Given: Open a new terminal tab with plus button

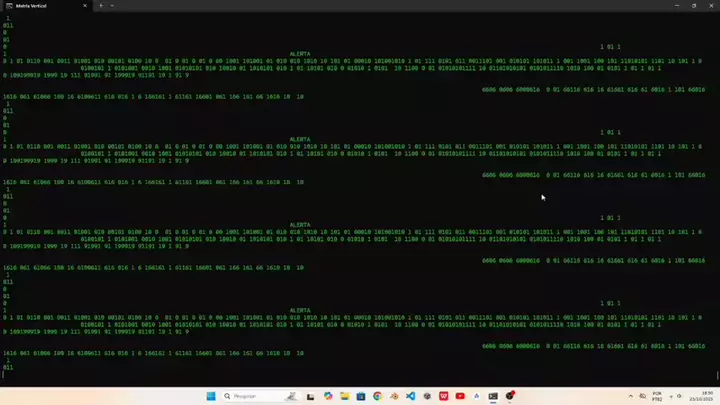Looking at the screenshot, I should point(101,5).
